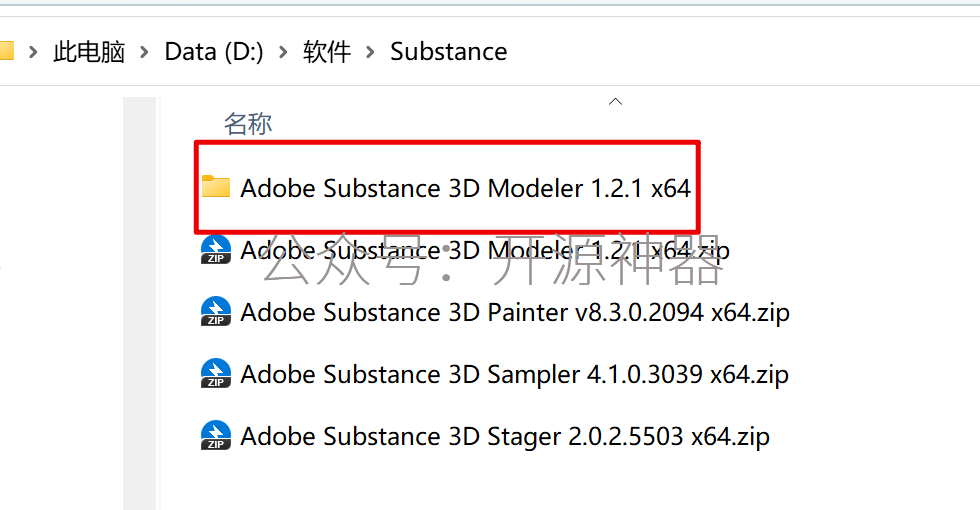Click the Modeler 1.2.1 x64.zip archive icon
This screenshot has height=510, width=980.
click(215, 250)
